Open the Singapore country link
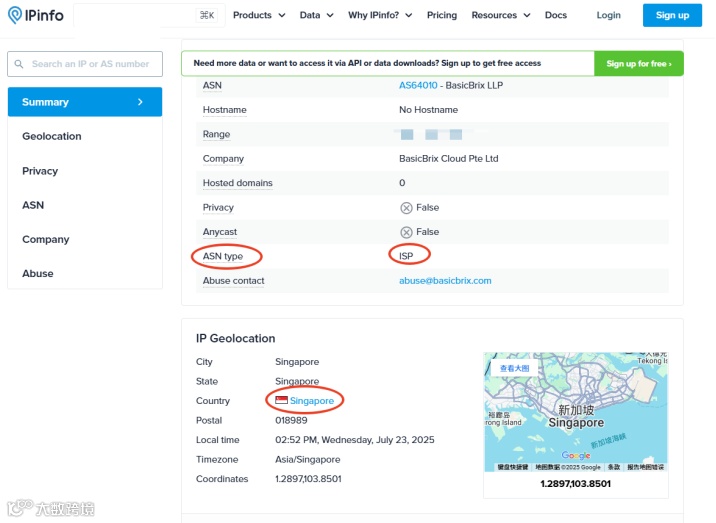Image resolution: width=716 pixels, height=523 pixels. pyautogui.click(x=312, y=401)
